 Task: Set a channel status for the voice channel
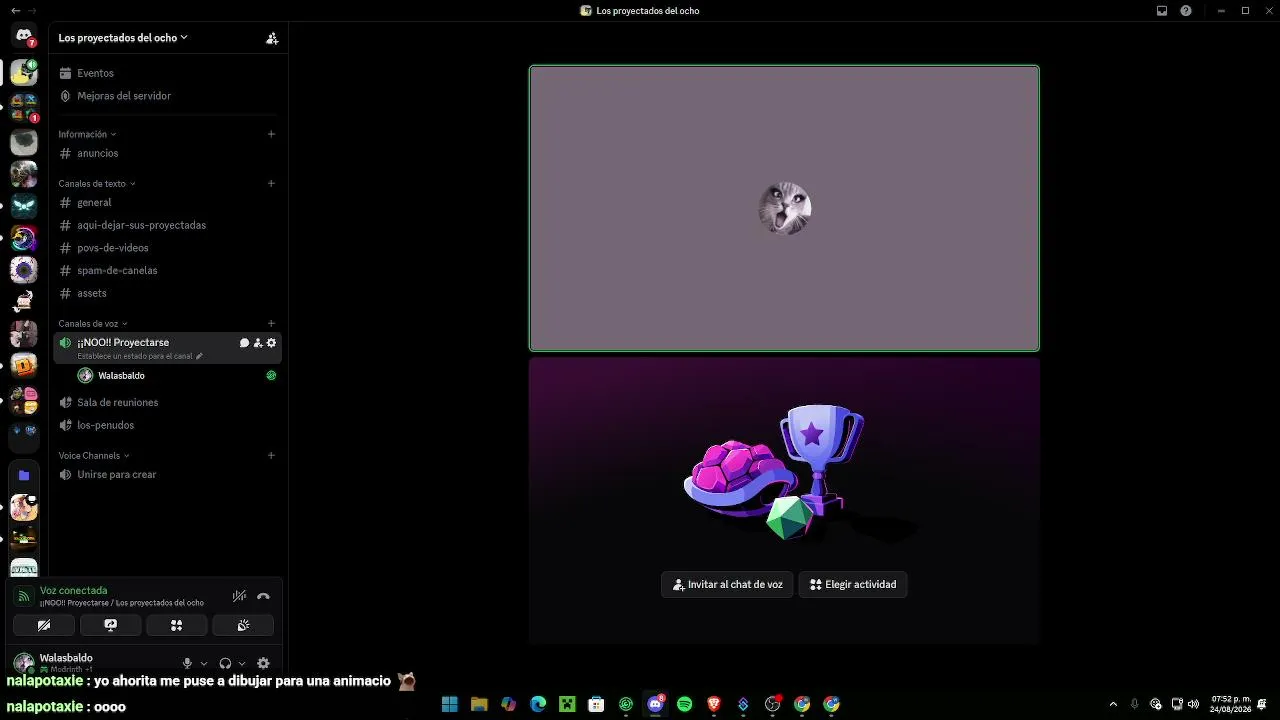tap(140, 356)
